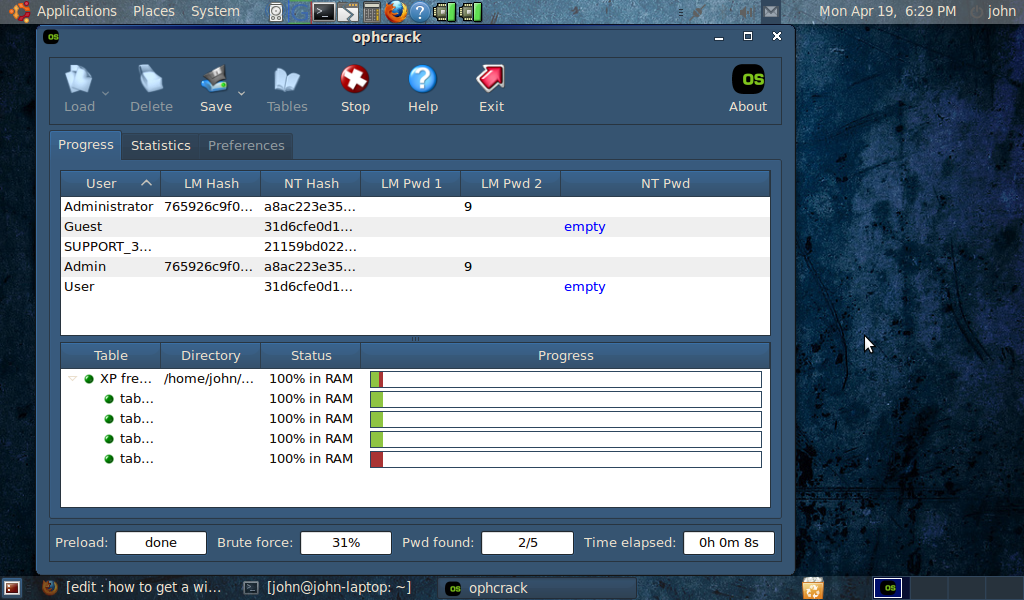
Task: Click the Exit toolbar icon
Action: click(x=491, y=80)
